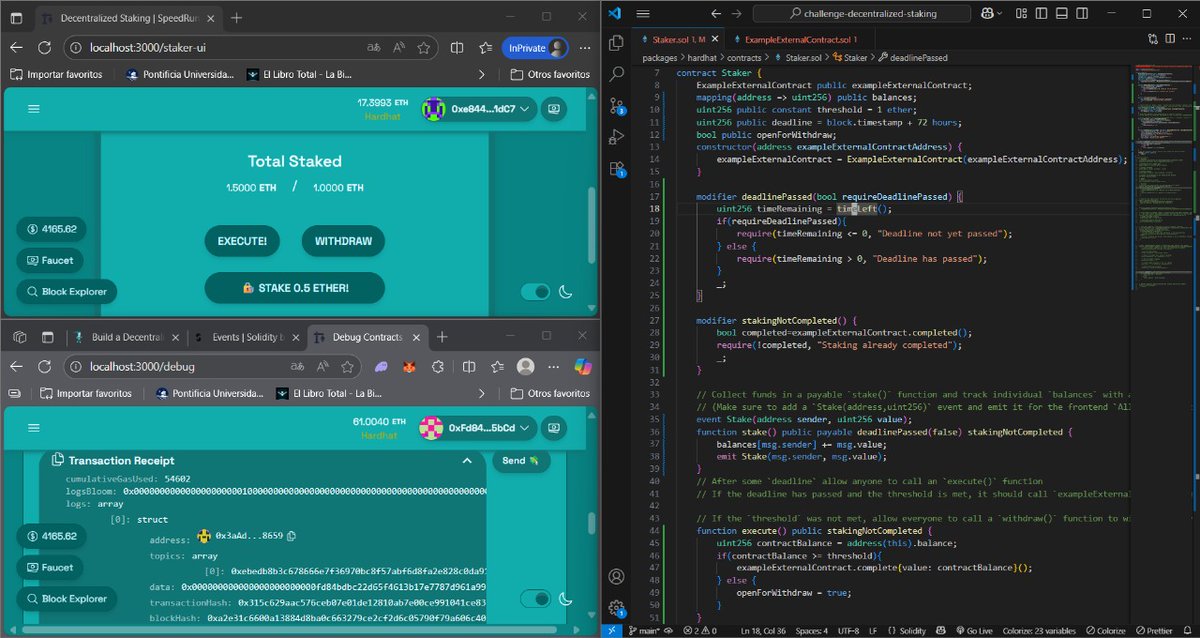Open the Manage gear in VS Code activity bar
Image resolution: width=1200 pixels, height=638 pixels.
point(617,607)
